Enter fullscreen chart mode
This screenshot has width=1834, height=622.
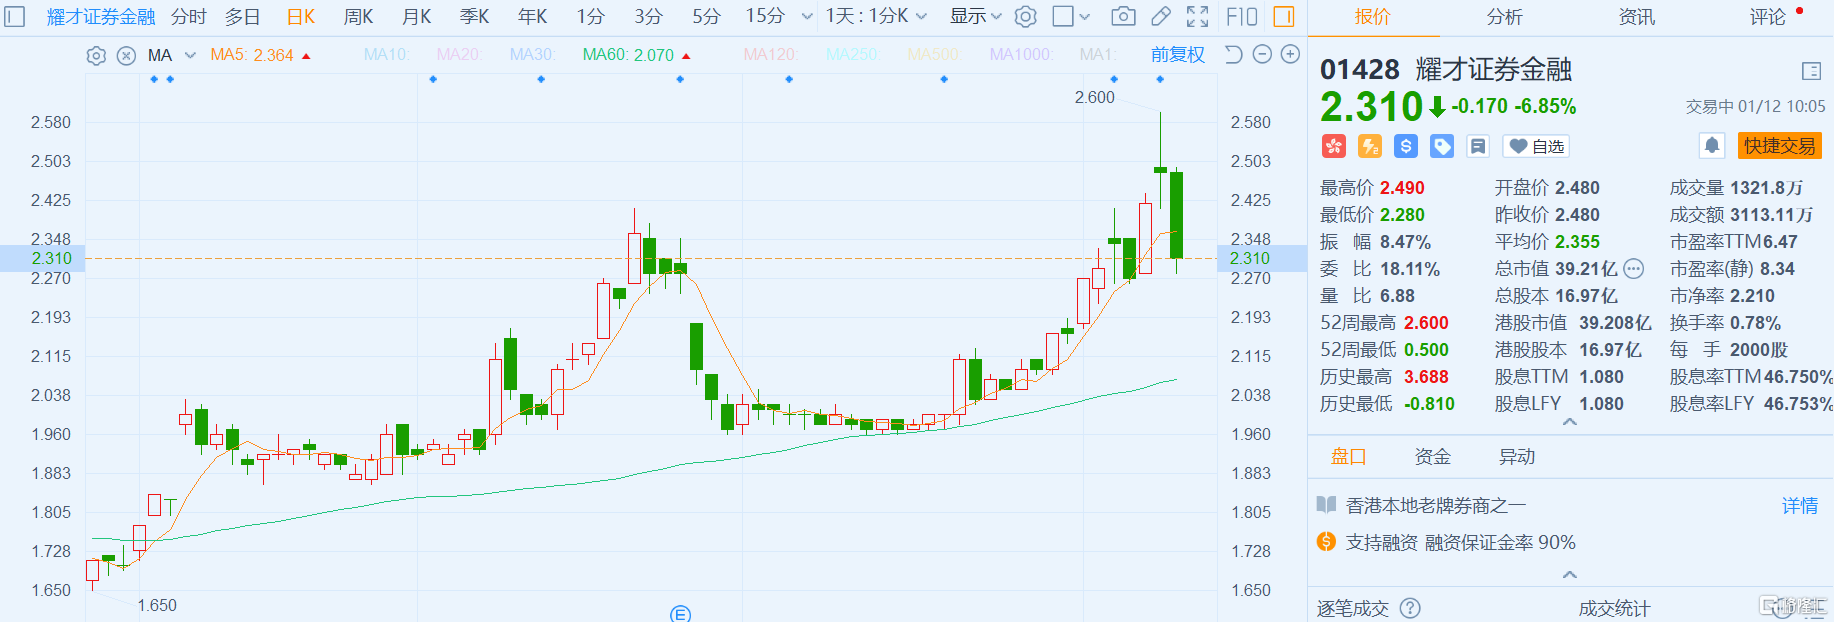[x=1197, y=16]
